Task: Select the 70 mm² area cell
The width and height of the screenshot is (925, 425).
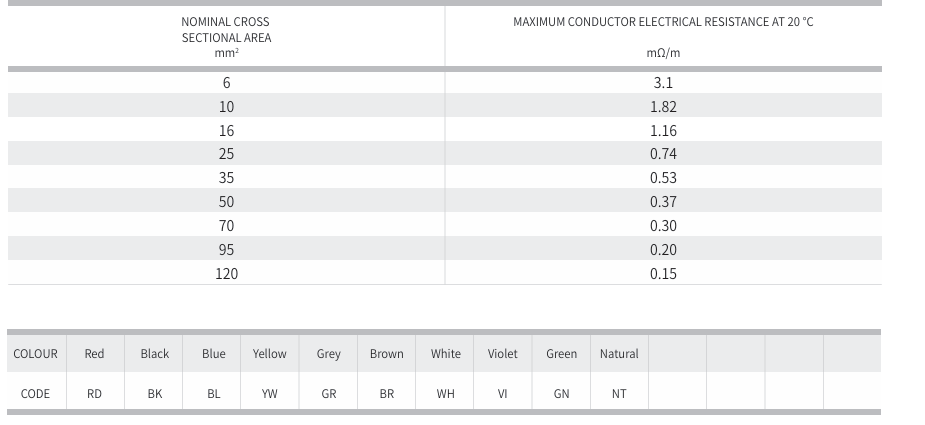Action: pyautogui.click(x=226, y=226)
